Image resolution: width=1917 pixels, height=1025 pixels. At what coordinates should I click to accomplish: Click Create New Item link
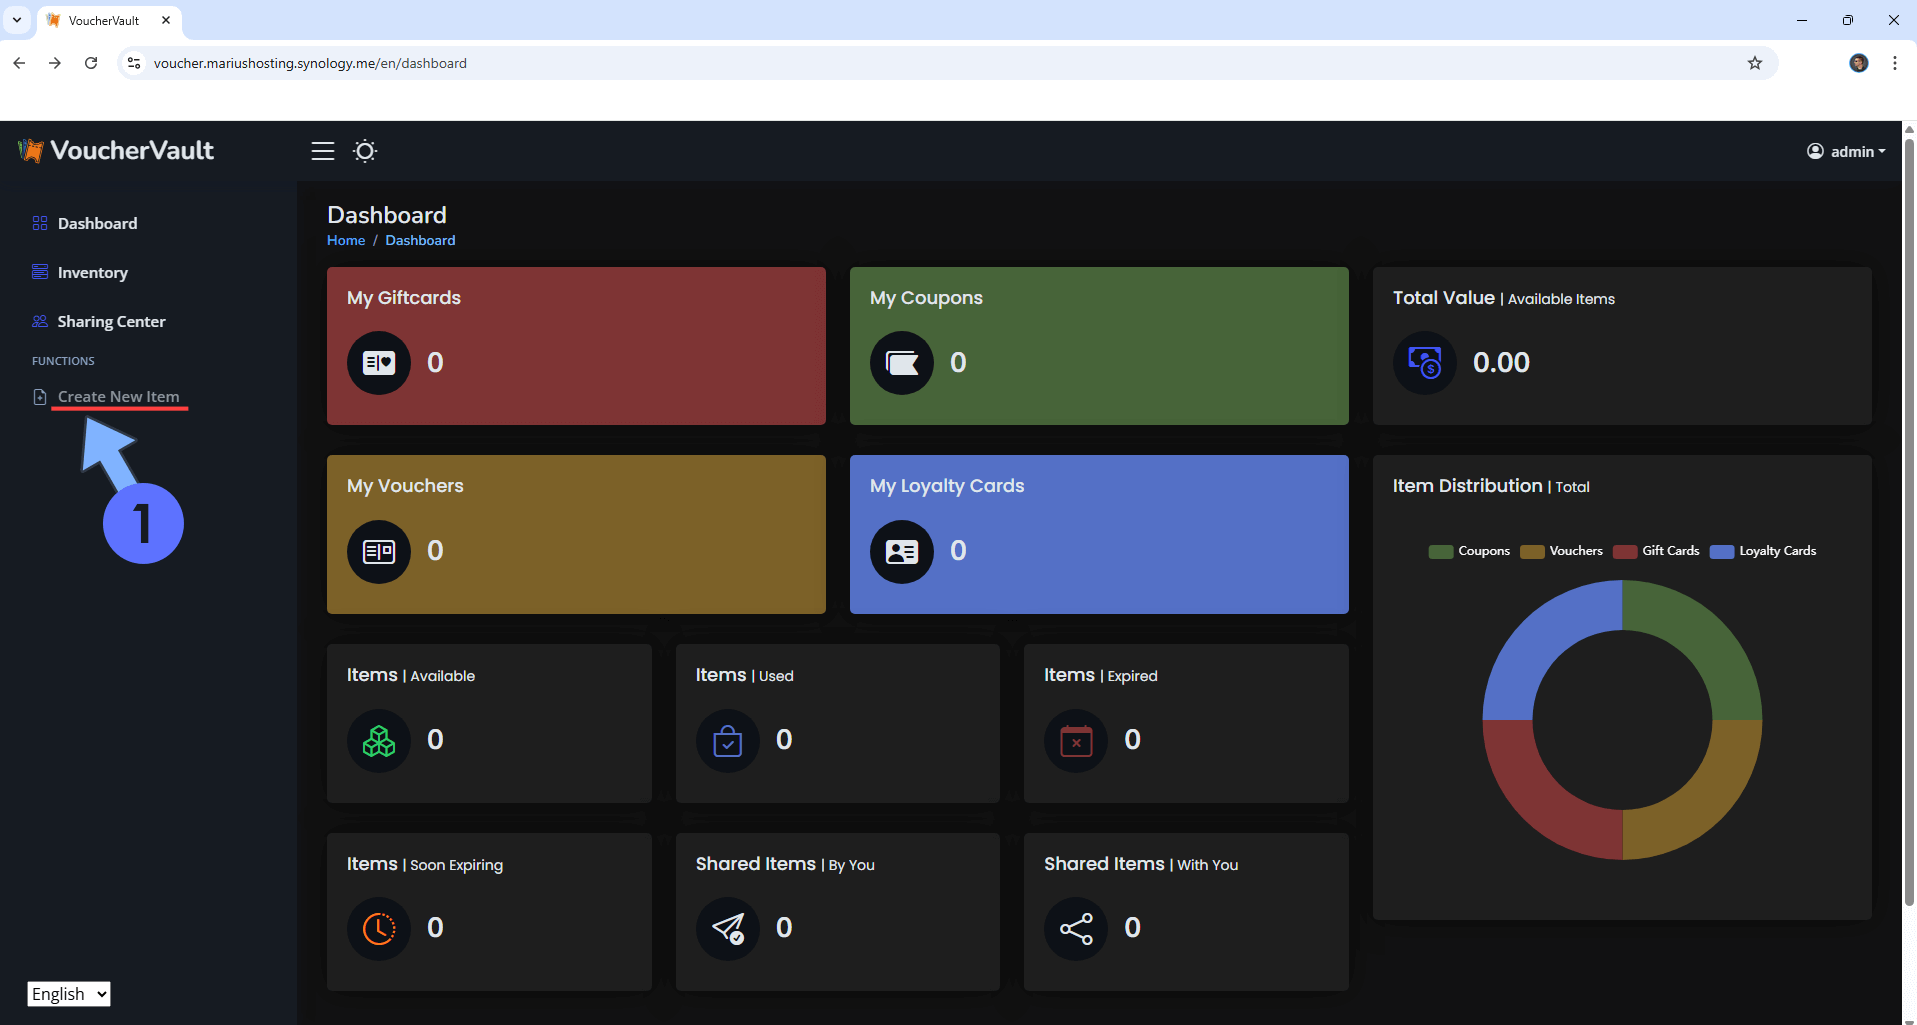[x=118, y=397]
